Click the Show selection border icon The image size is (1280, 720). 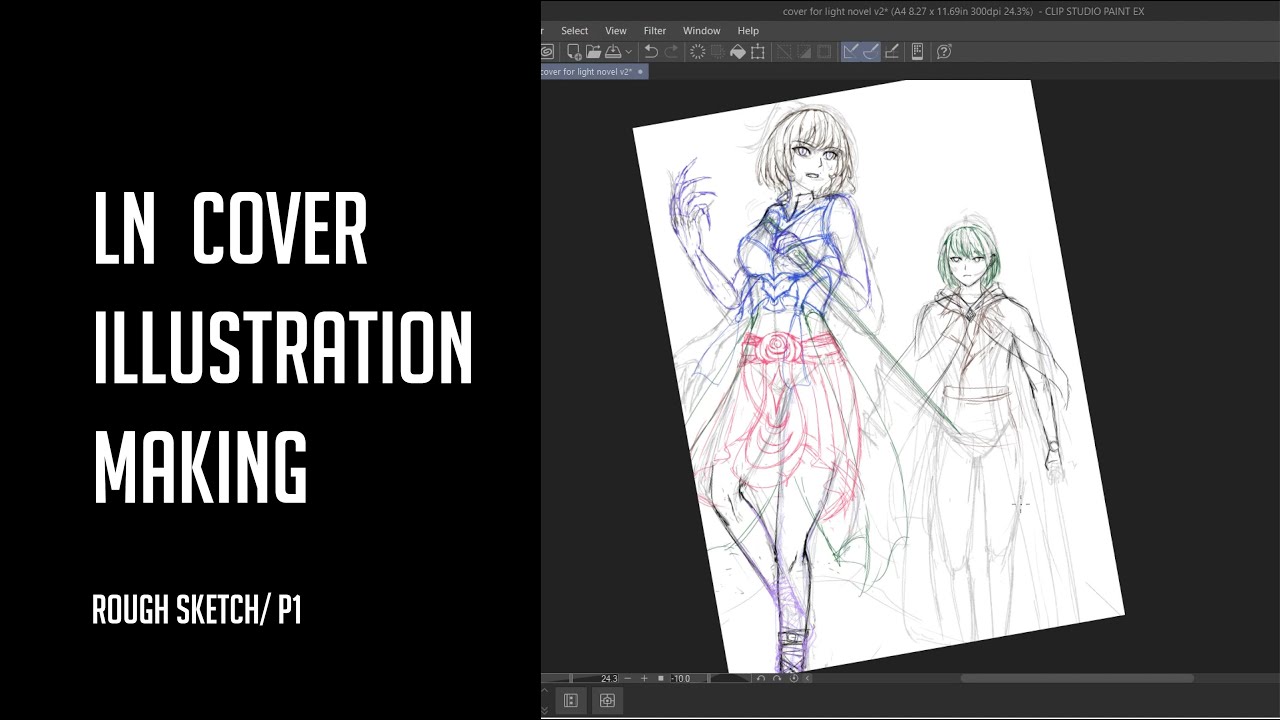[x=824, y=52]
